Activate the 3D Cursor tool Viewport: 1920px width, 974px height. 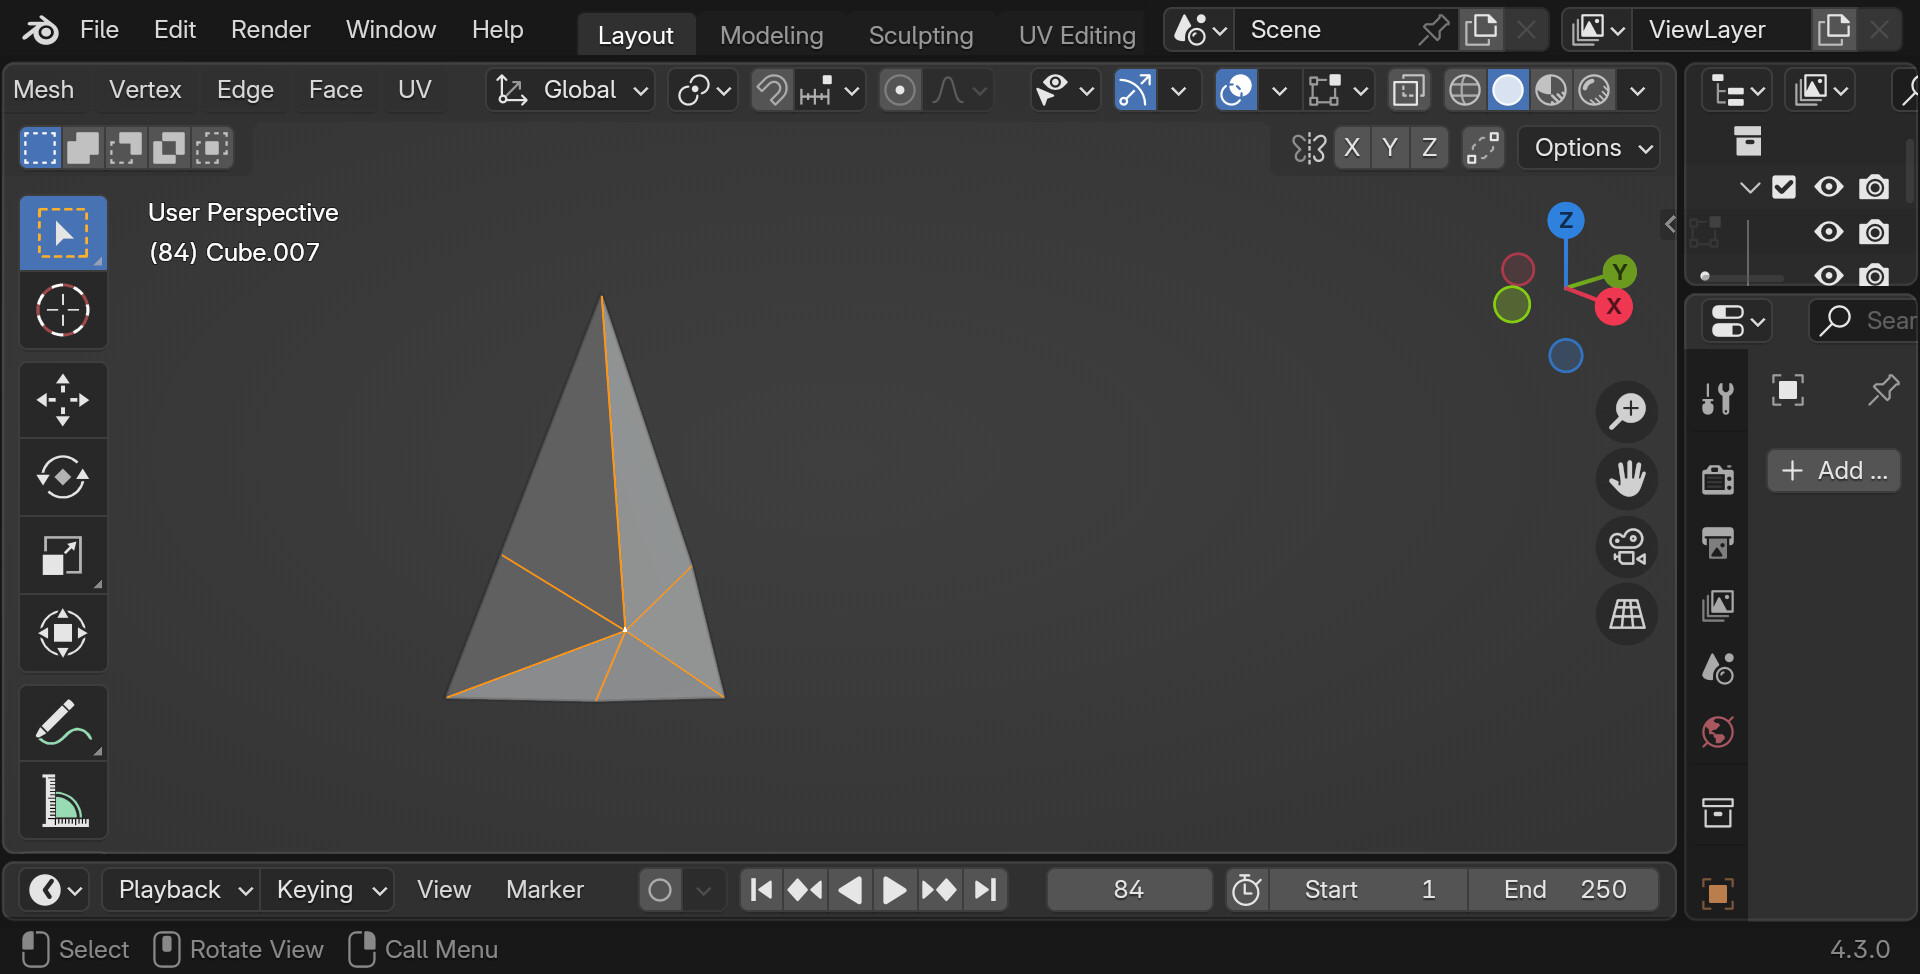63,310
